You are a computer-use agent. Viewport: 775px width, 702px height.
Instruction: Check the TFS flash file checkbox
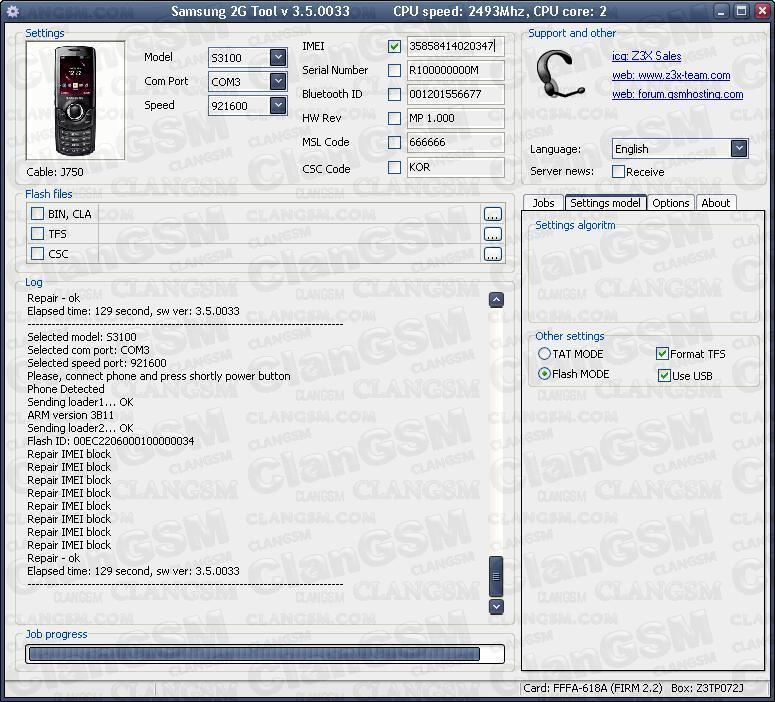(x=37, y=233)
